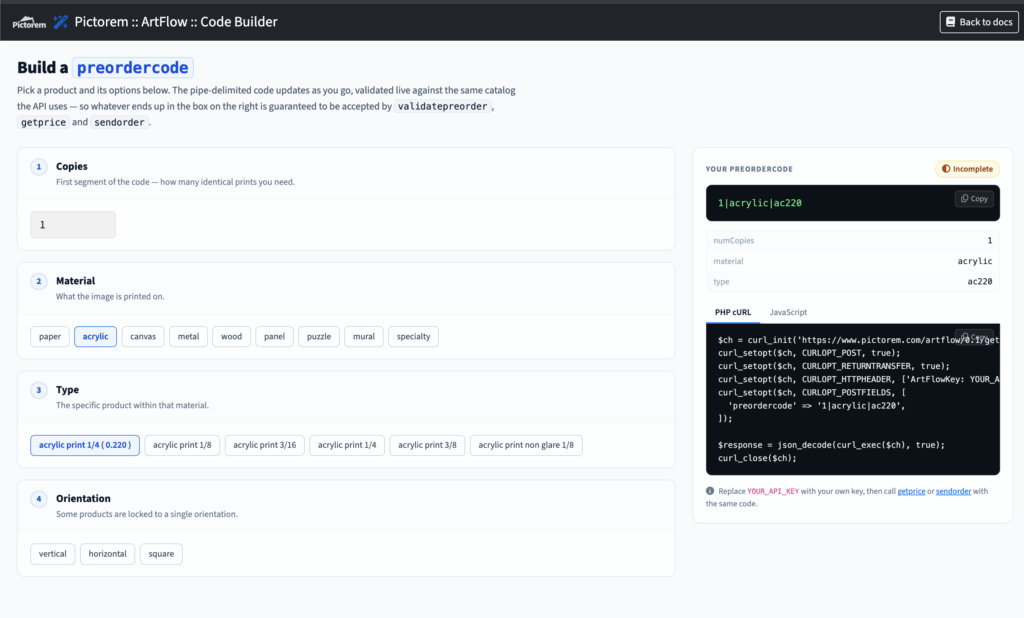Select acrylic material
This screenshot has width=1024, height=618.
(95, 336)
